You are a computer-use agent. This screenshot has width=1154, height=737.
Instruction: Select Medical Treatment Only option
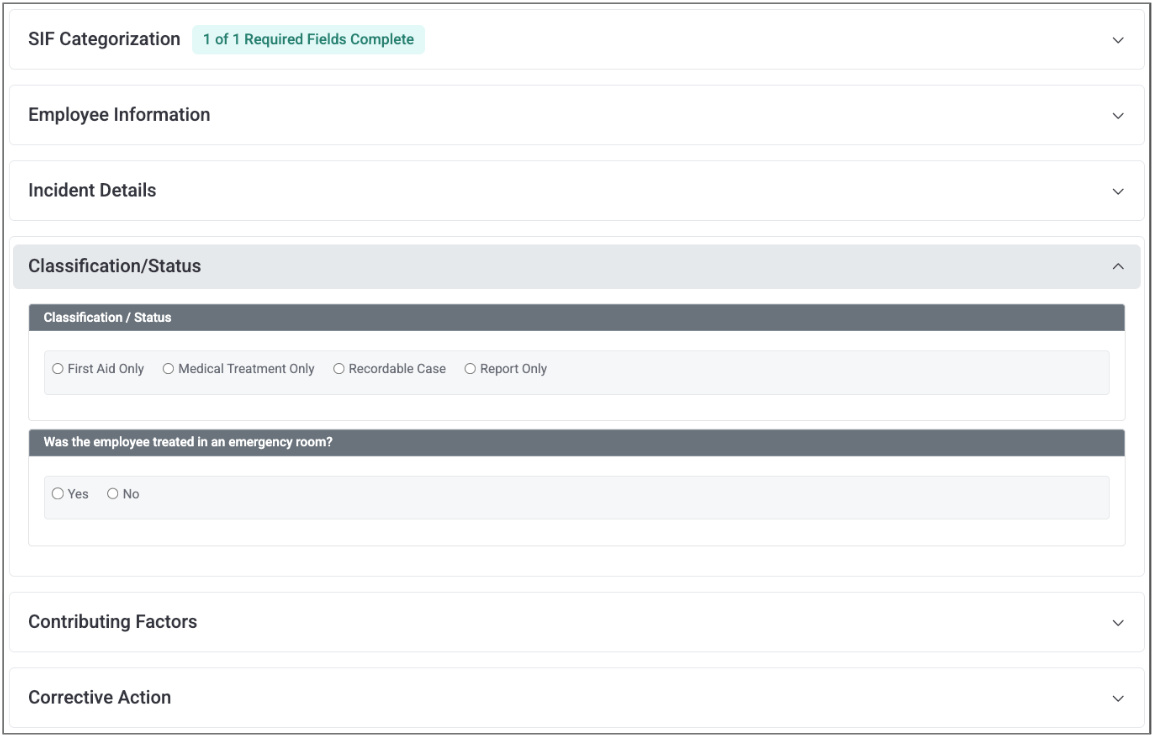point(168,369)
